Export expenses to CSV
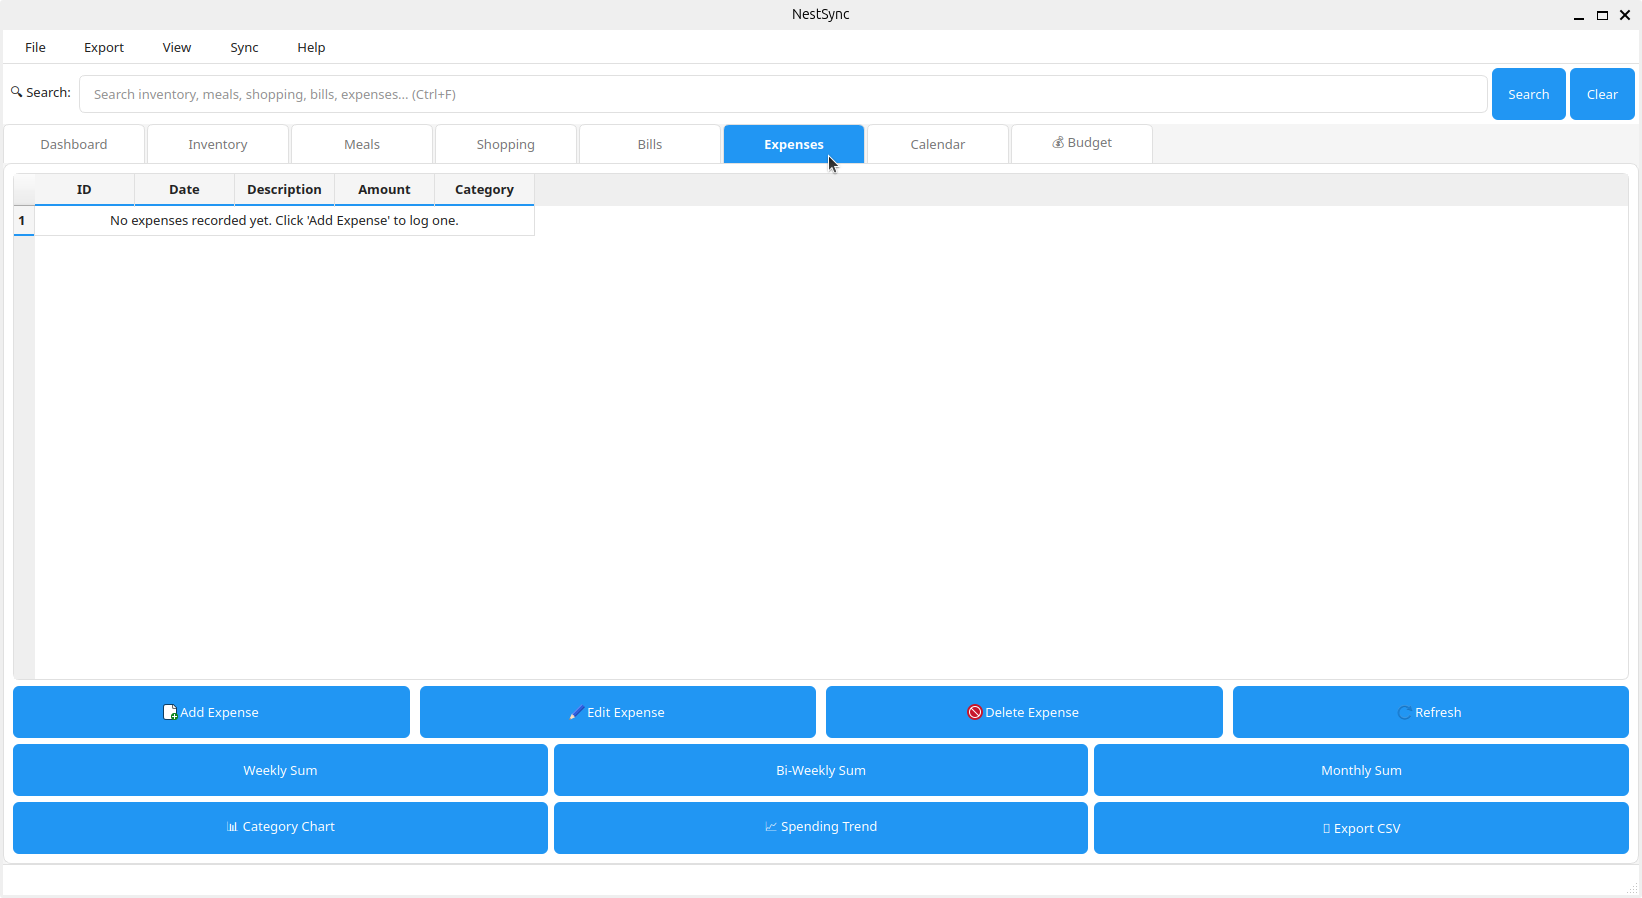This screenshot has width=1642, height=898. [x=1361, y=828]
